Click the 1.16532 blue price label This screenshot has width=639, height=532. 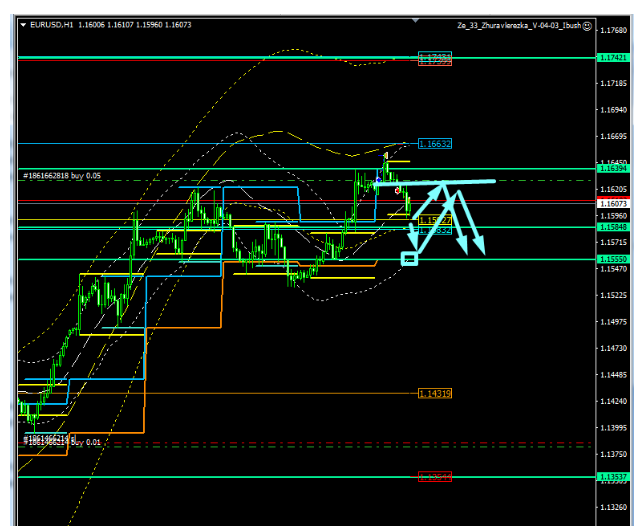pyautogui.click(x=435, y=144)
